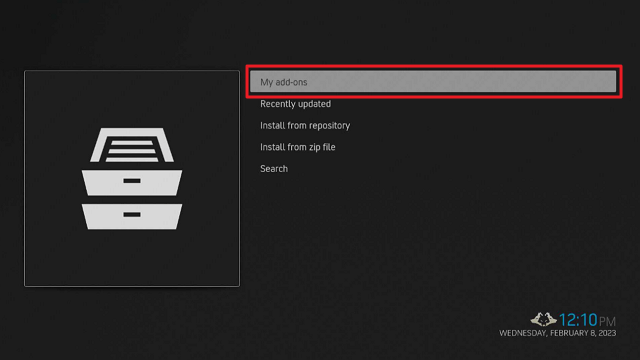The height and width of the screenshot is (360, 640).
Task: Choose Install from repository
Action: (305, 125)
